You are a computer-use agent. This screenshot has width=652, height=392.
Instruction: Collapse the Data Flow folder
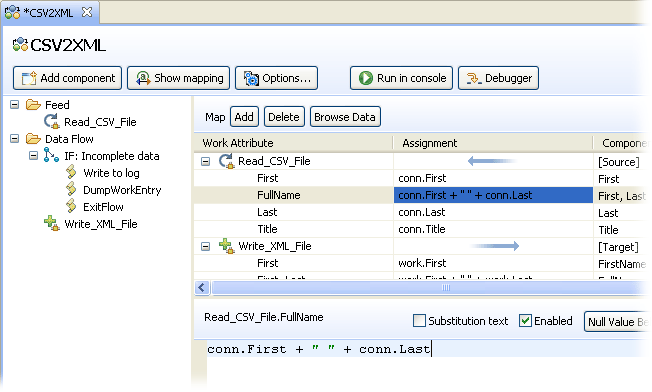(15, 138)
